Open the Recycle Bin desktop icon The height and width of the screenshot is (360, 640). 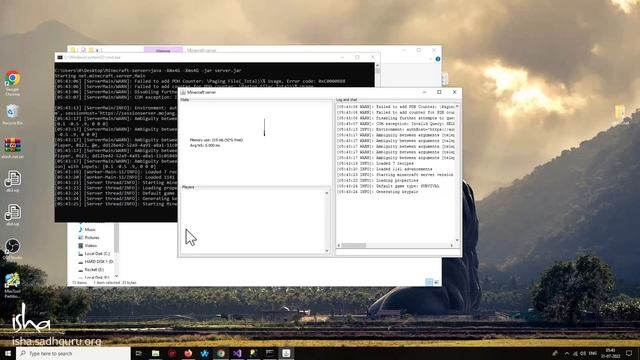[x=13, y=114]
